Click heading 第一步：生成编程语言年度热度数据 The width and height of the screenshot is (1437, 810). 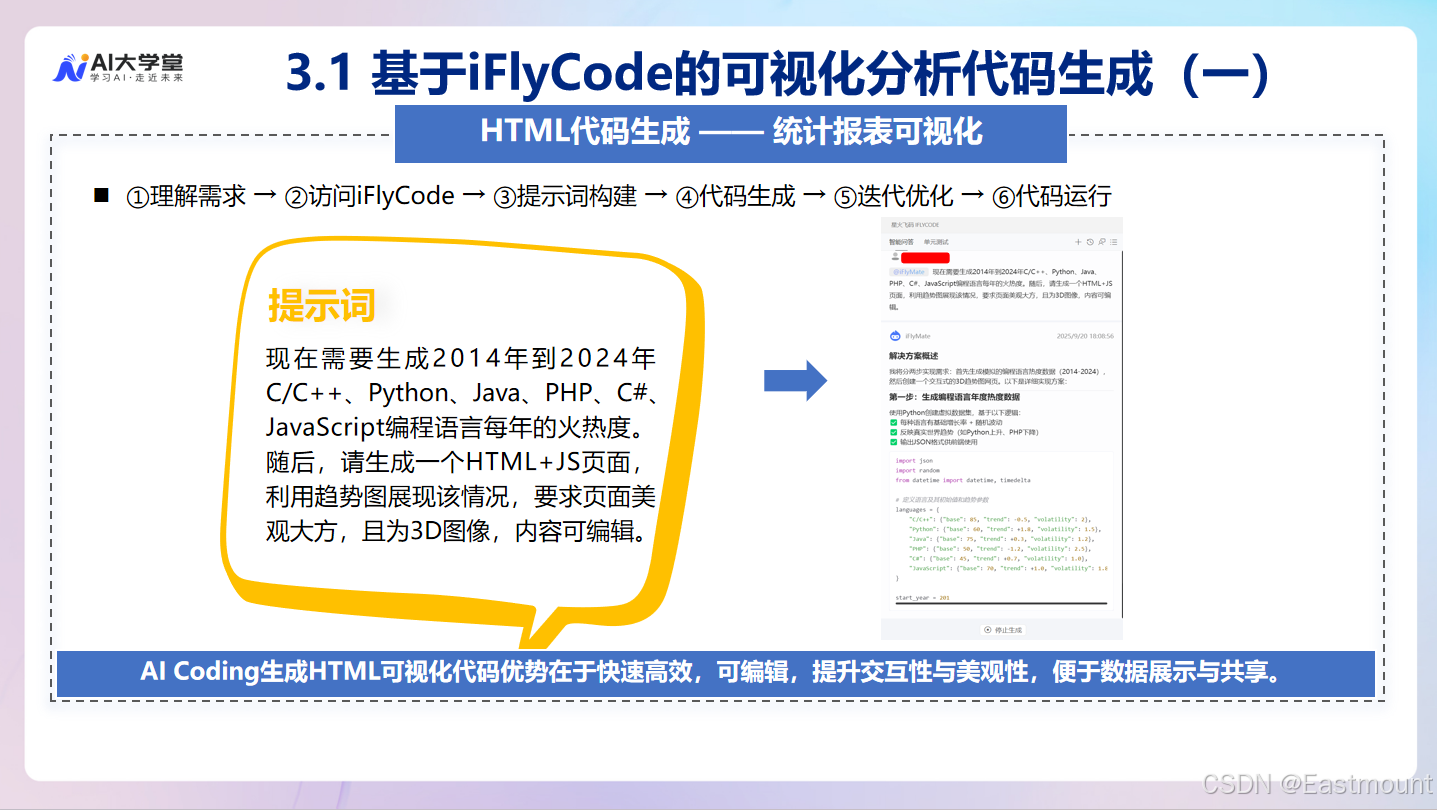click(954, 397)
